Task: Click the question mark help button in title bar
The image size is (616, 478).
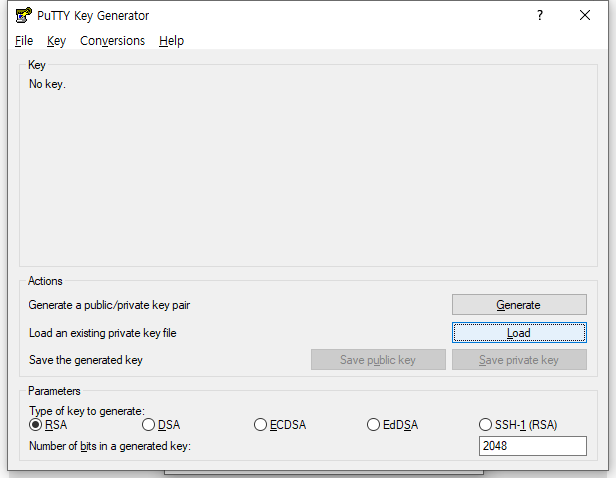Action: tap(540, 15)
